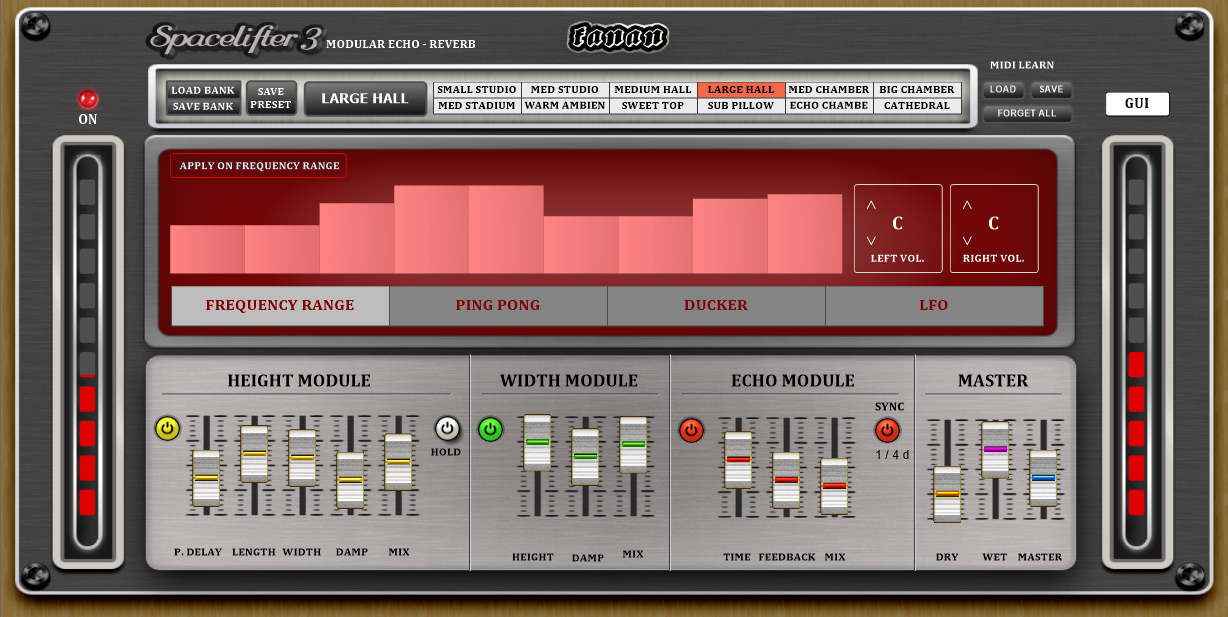Select the Sub Pillow preset

(x=741, y=106)
